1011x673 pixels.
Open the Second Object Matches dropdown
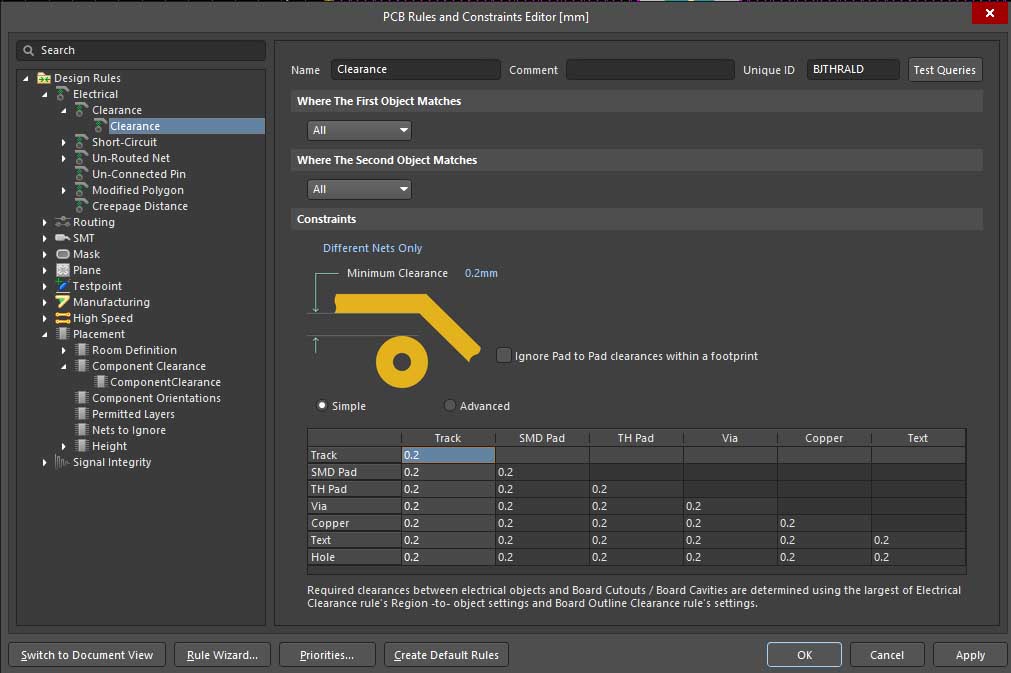click(x=360, y=189)
